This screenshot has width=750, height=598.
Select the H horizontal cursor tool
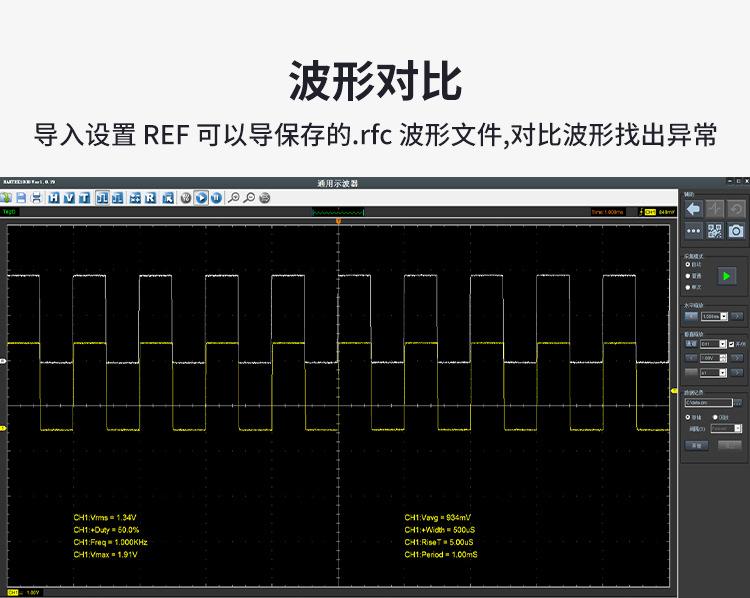[x=54, y=198]
